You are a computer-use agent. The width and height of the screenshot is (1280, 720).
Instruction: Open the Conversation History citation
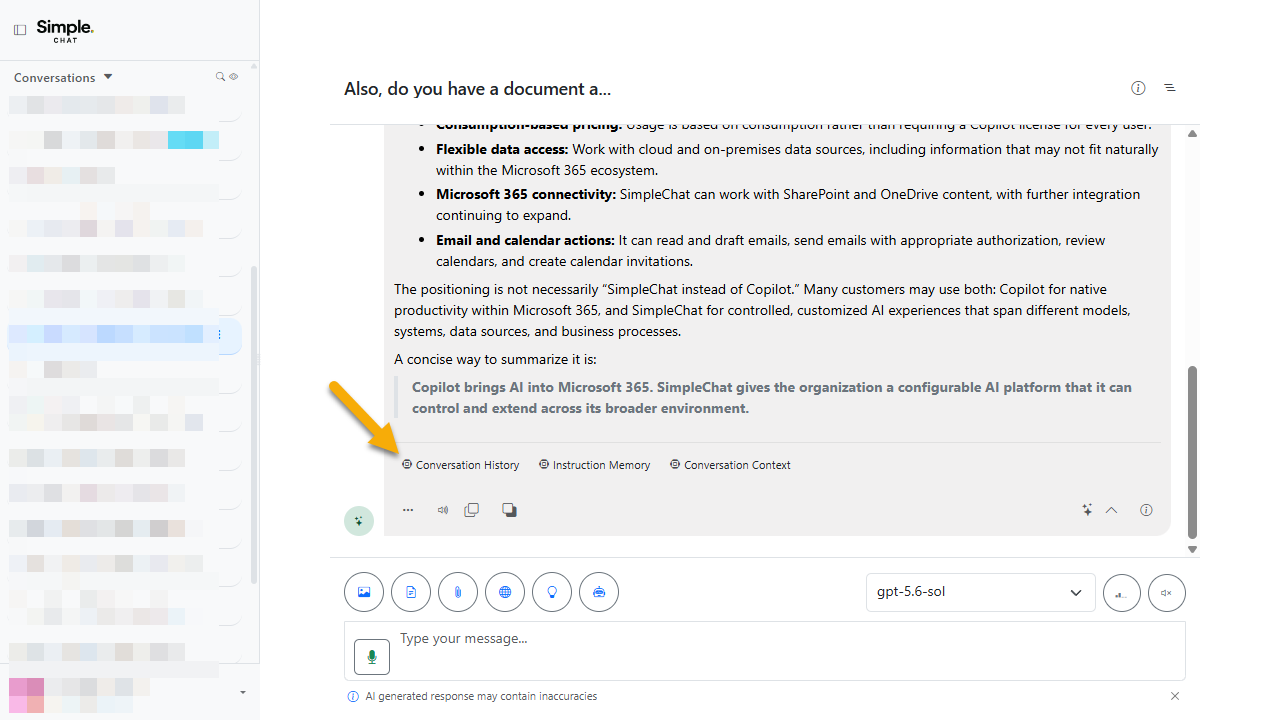pyautogui.click(x=461, y=465)
